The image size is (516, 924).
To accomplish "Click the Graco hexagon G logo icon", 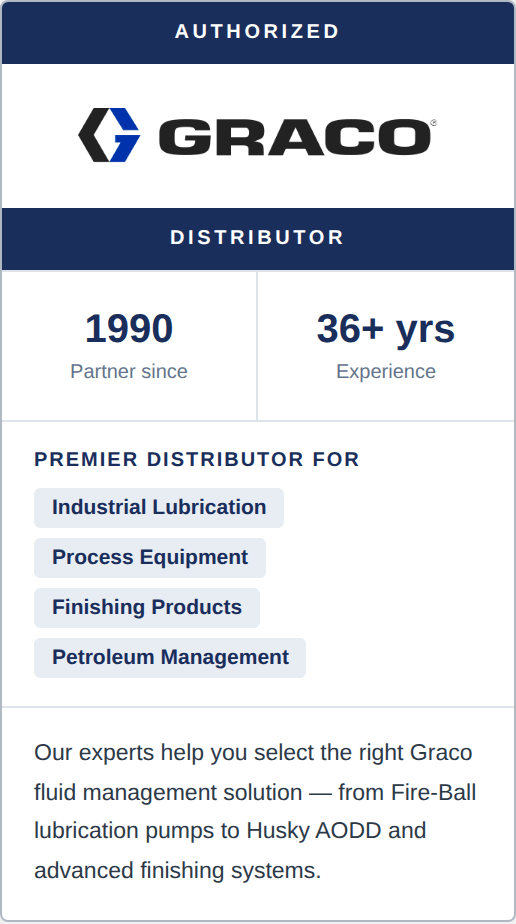I will point(109,135).
